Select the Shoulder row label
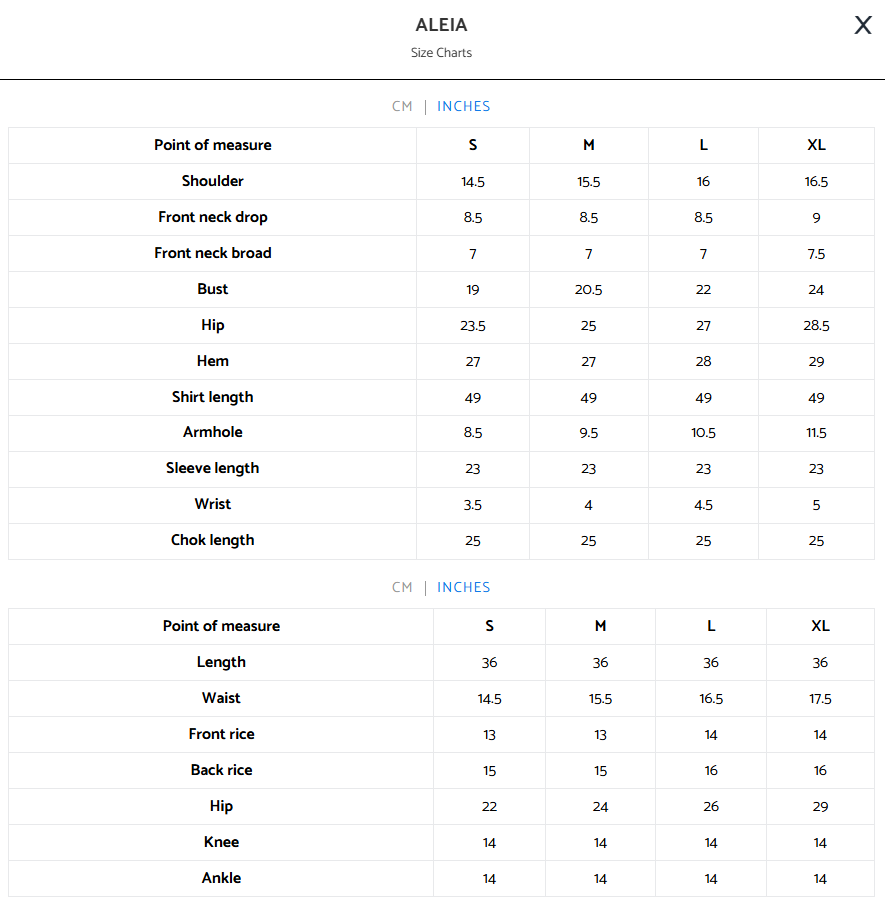Screen dimensions: 885x921 pos(213,181)
